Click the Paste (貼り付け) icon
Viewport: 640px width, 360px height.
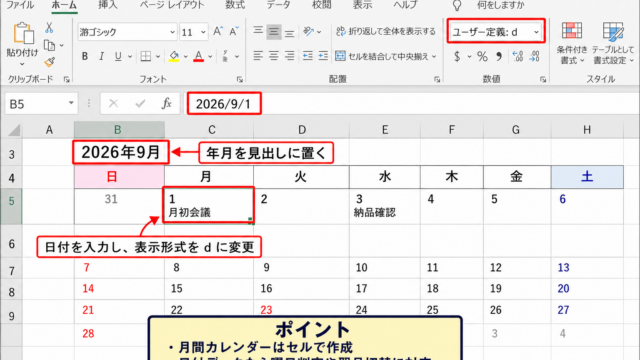[x=23, y=33]
